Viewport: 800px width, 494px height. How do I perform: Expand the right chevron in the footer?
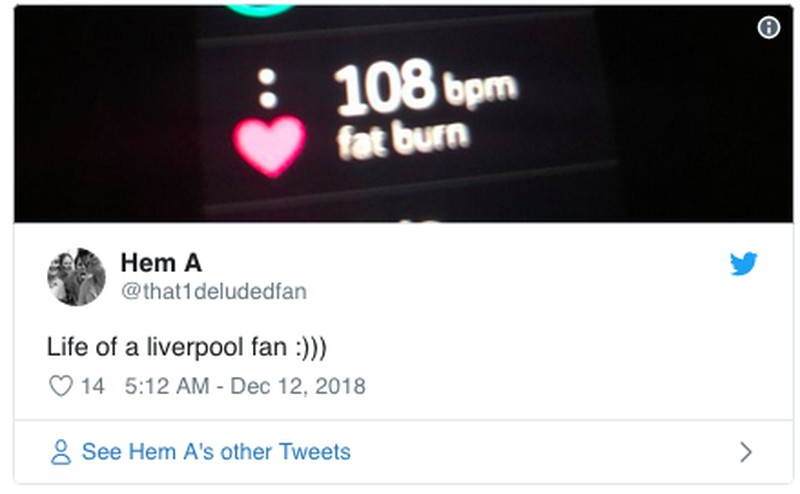745,452
